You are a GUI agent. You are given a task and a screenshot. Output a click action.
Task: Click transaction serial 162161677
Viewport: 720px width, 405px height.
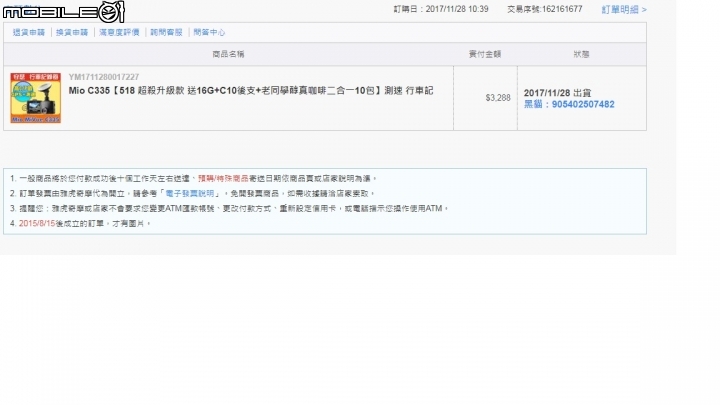(x=562, y=9)
